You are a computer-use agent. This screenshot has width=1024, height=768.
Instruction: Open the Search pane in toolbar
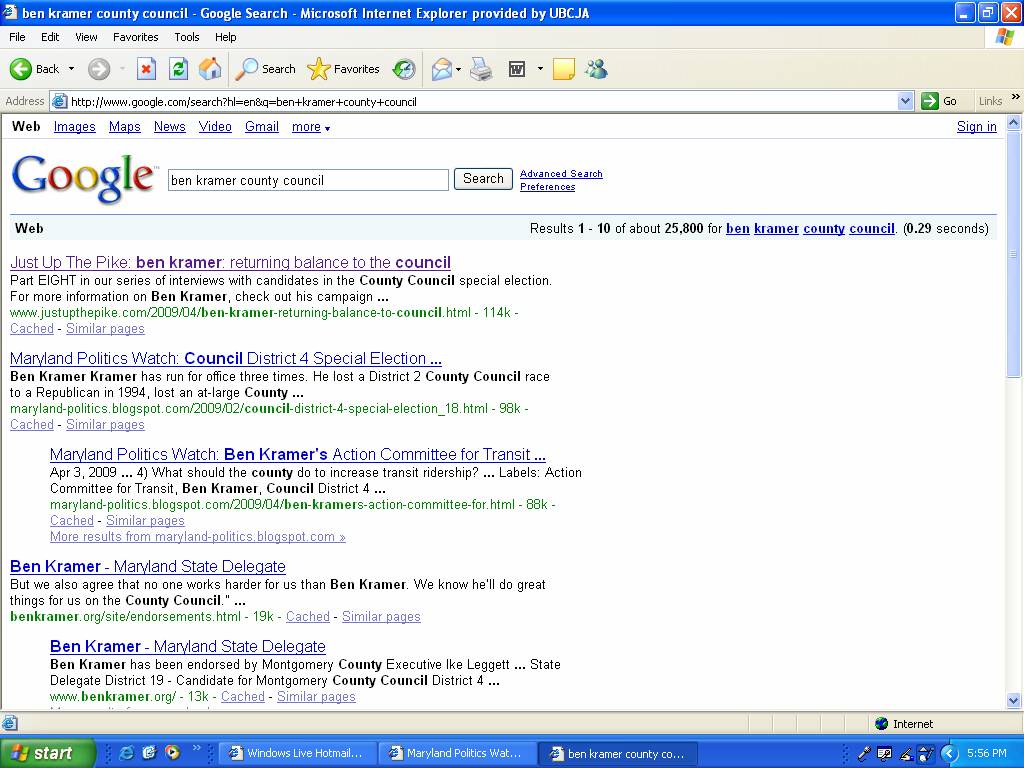coord(265,69)
